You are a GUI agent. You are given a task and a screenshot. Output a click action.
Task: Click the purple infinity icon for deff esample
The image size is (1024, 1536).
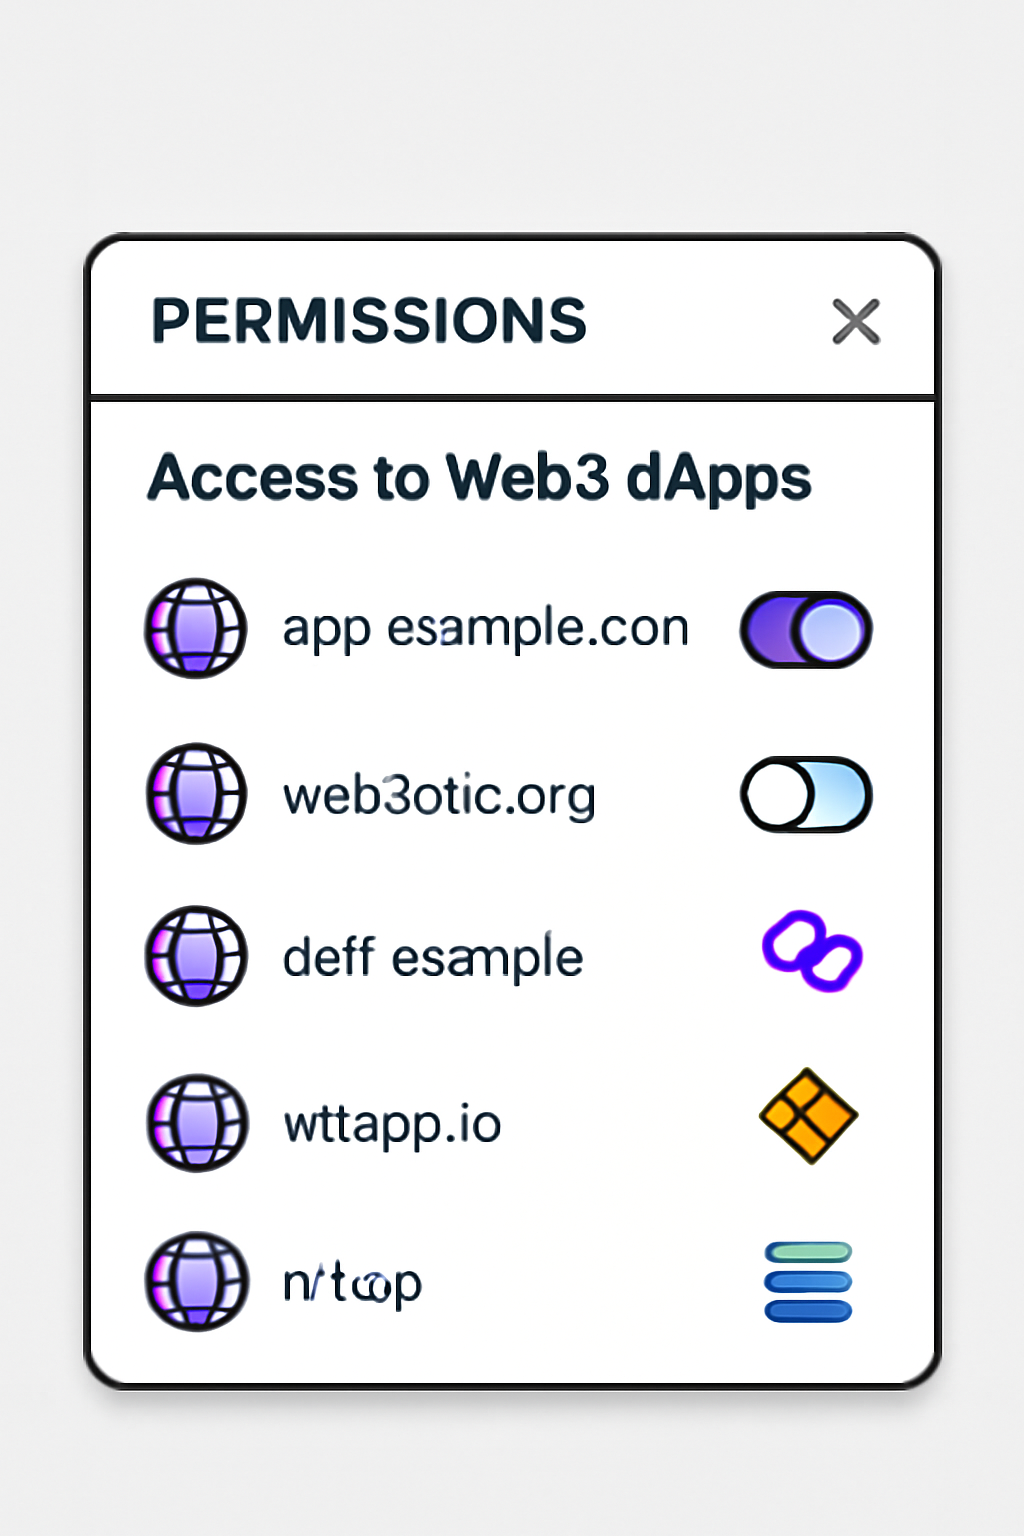click(812, 956)
